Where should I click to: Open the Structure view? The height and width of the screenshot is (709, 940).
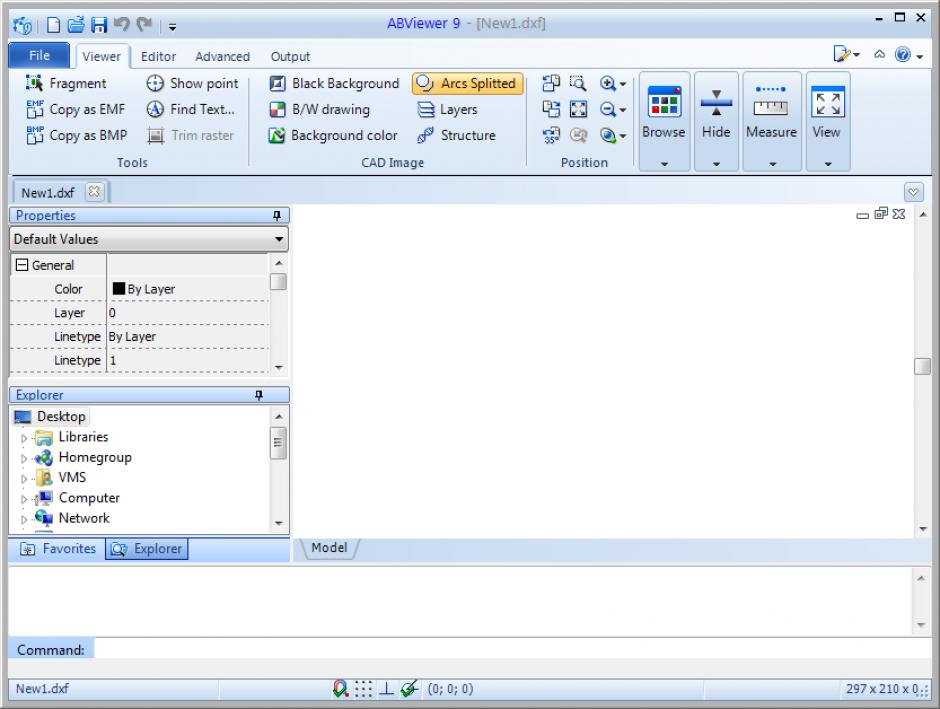point(456,135)
